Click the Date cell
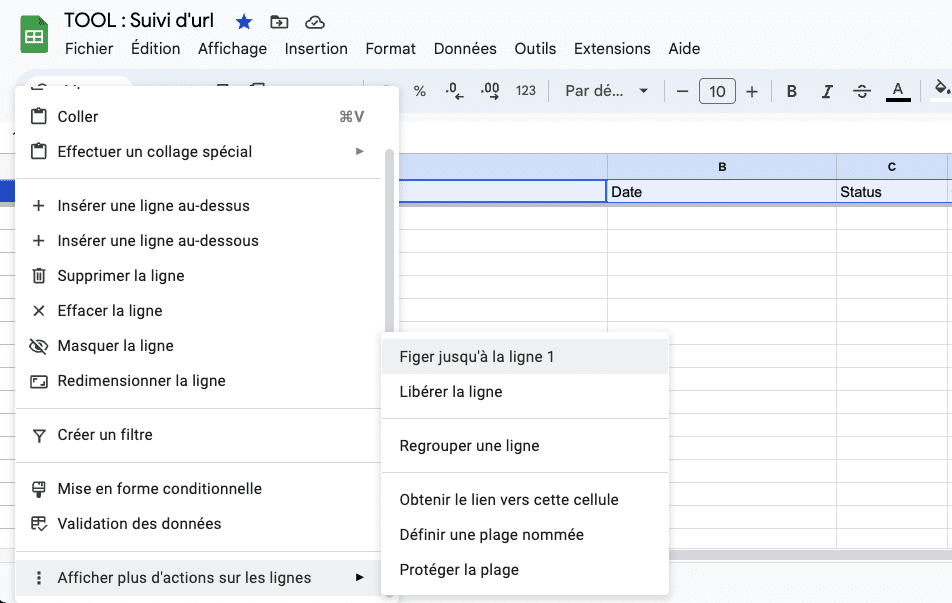 [722, 192]
